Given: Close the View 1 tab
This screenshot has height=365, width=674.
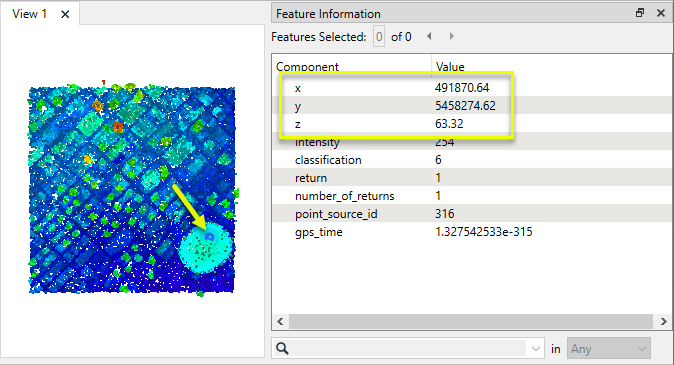Looking at the screenshot, I should [65, 14].
